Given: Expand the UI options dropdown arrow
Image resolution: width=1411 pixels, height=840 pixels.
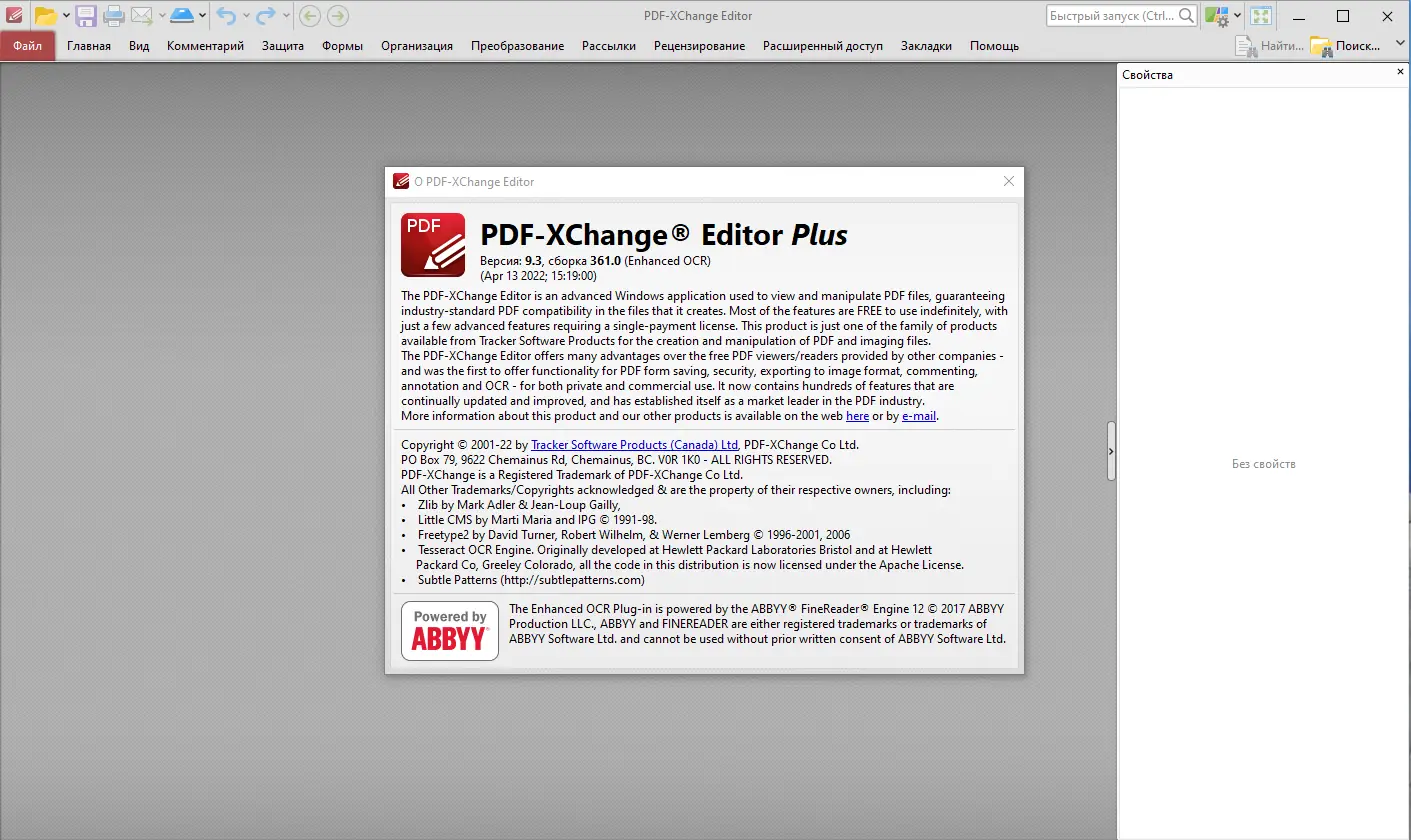Looking at the screenshot, I should coord(1237,15).
